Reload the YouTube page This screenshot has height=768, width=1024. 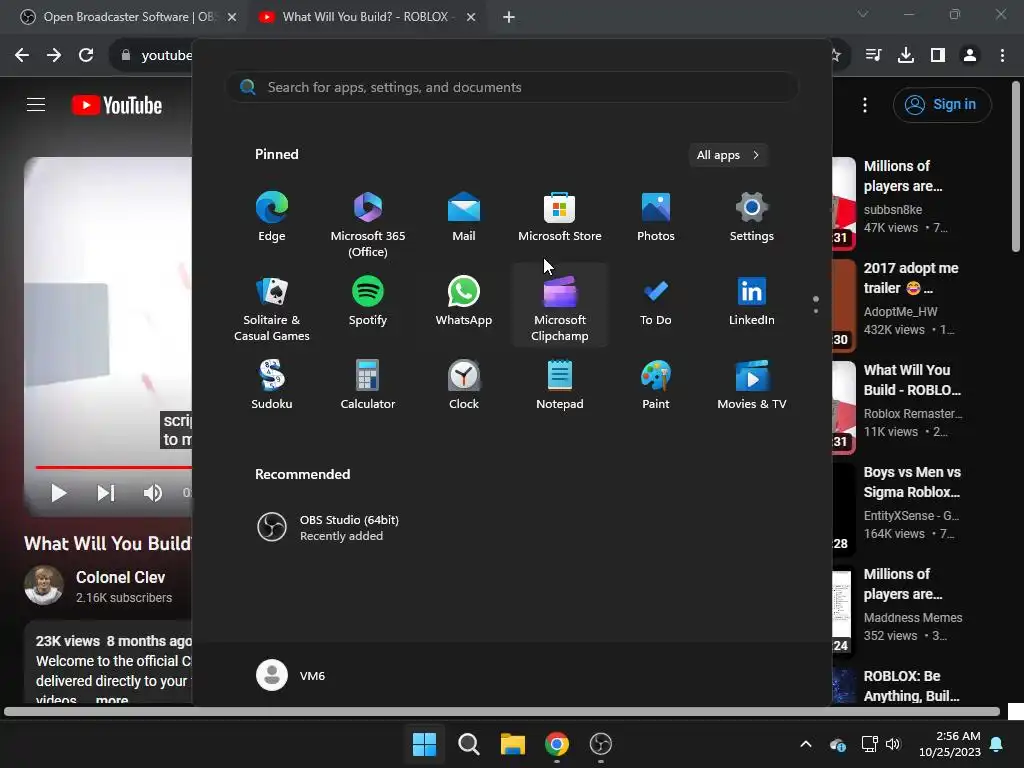click(x=86, y=56)
